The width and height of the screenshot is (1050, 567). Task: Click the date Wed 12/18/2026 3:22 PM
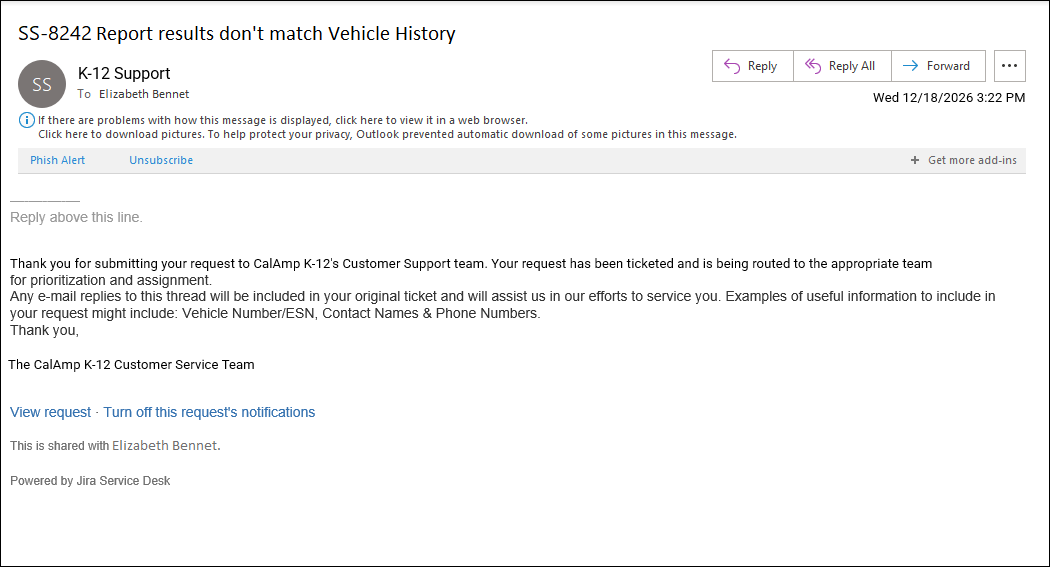949,98
